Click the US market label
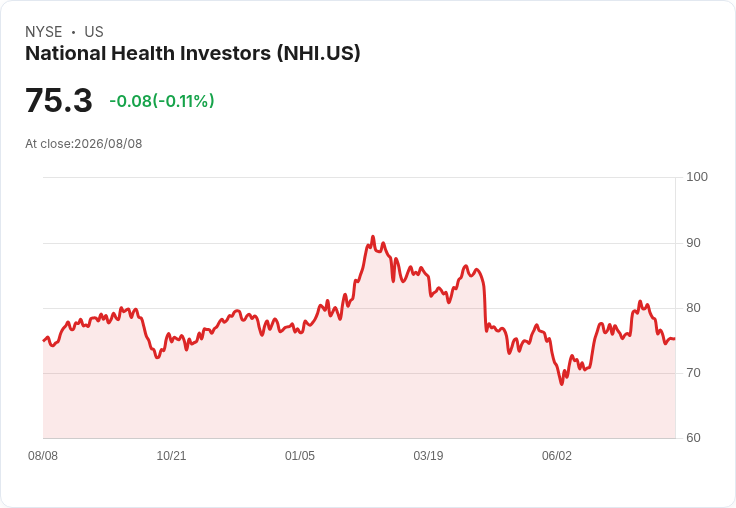Viewport: 736px width, 508px height. point(94,32)
